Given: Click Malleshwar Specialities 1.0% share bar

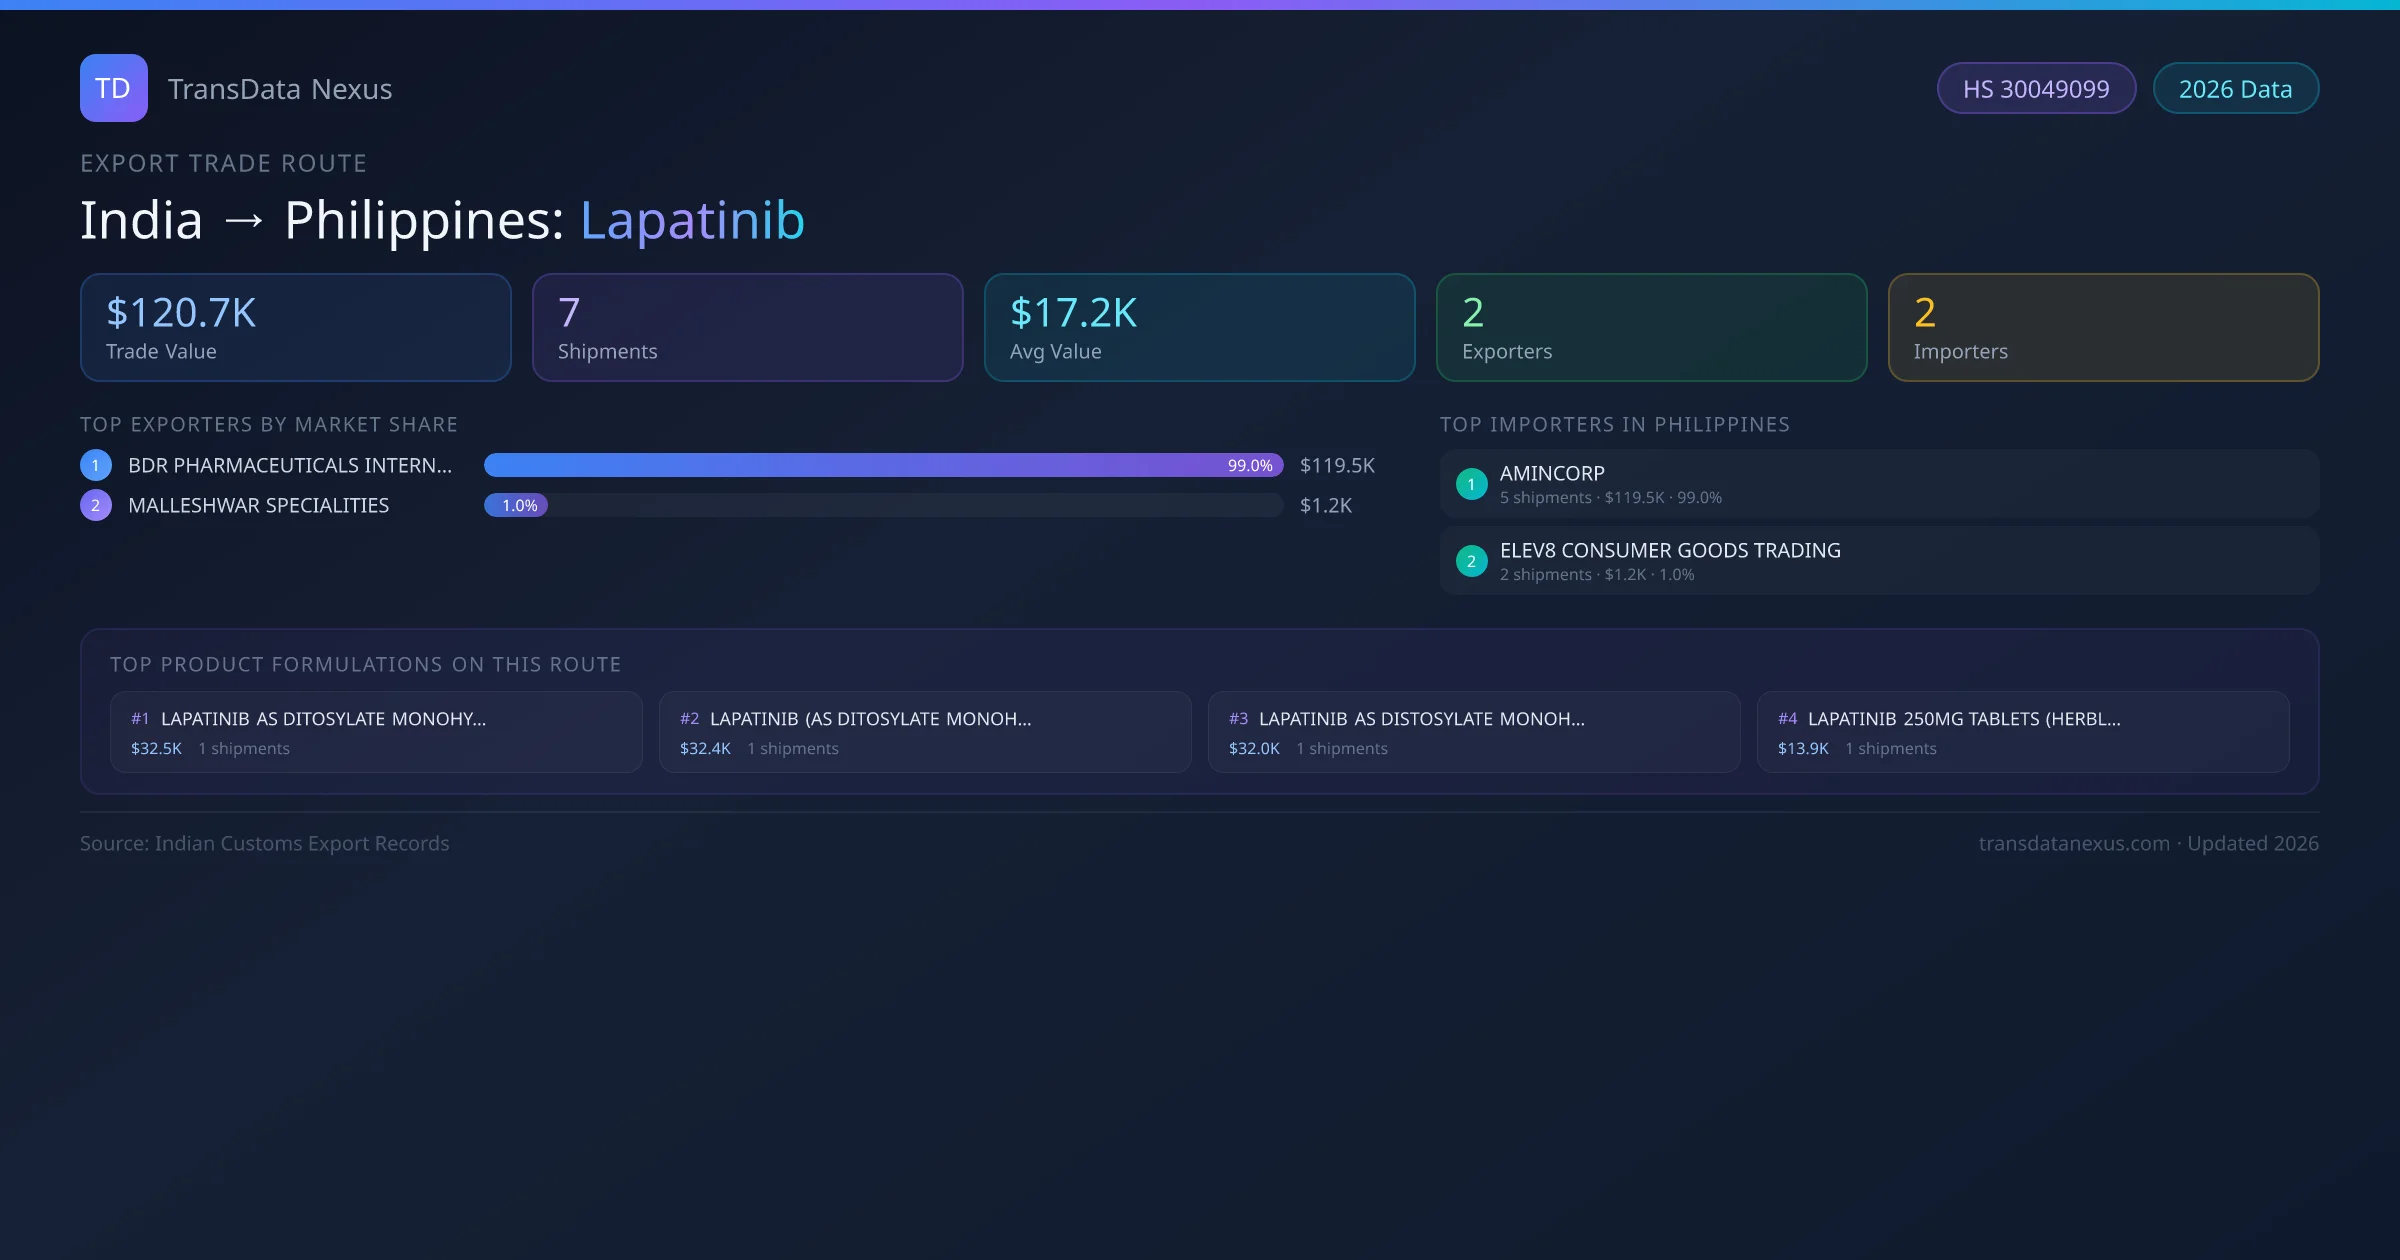Looking at the screenshot, I should (x=516, y=505).
